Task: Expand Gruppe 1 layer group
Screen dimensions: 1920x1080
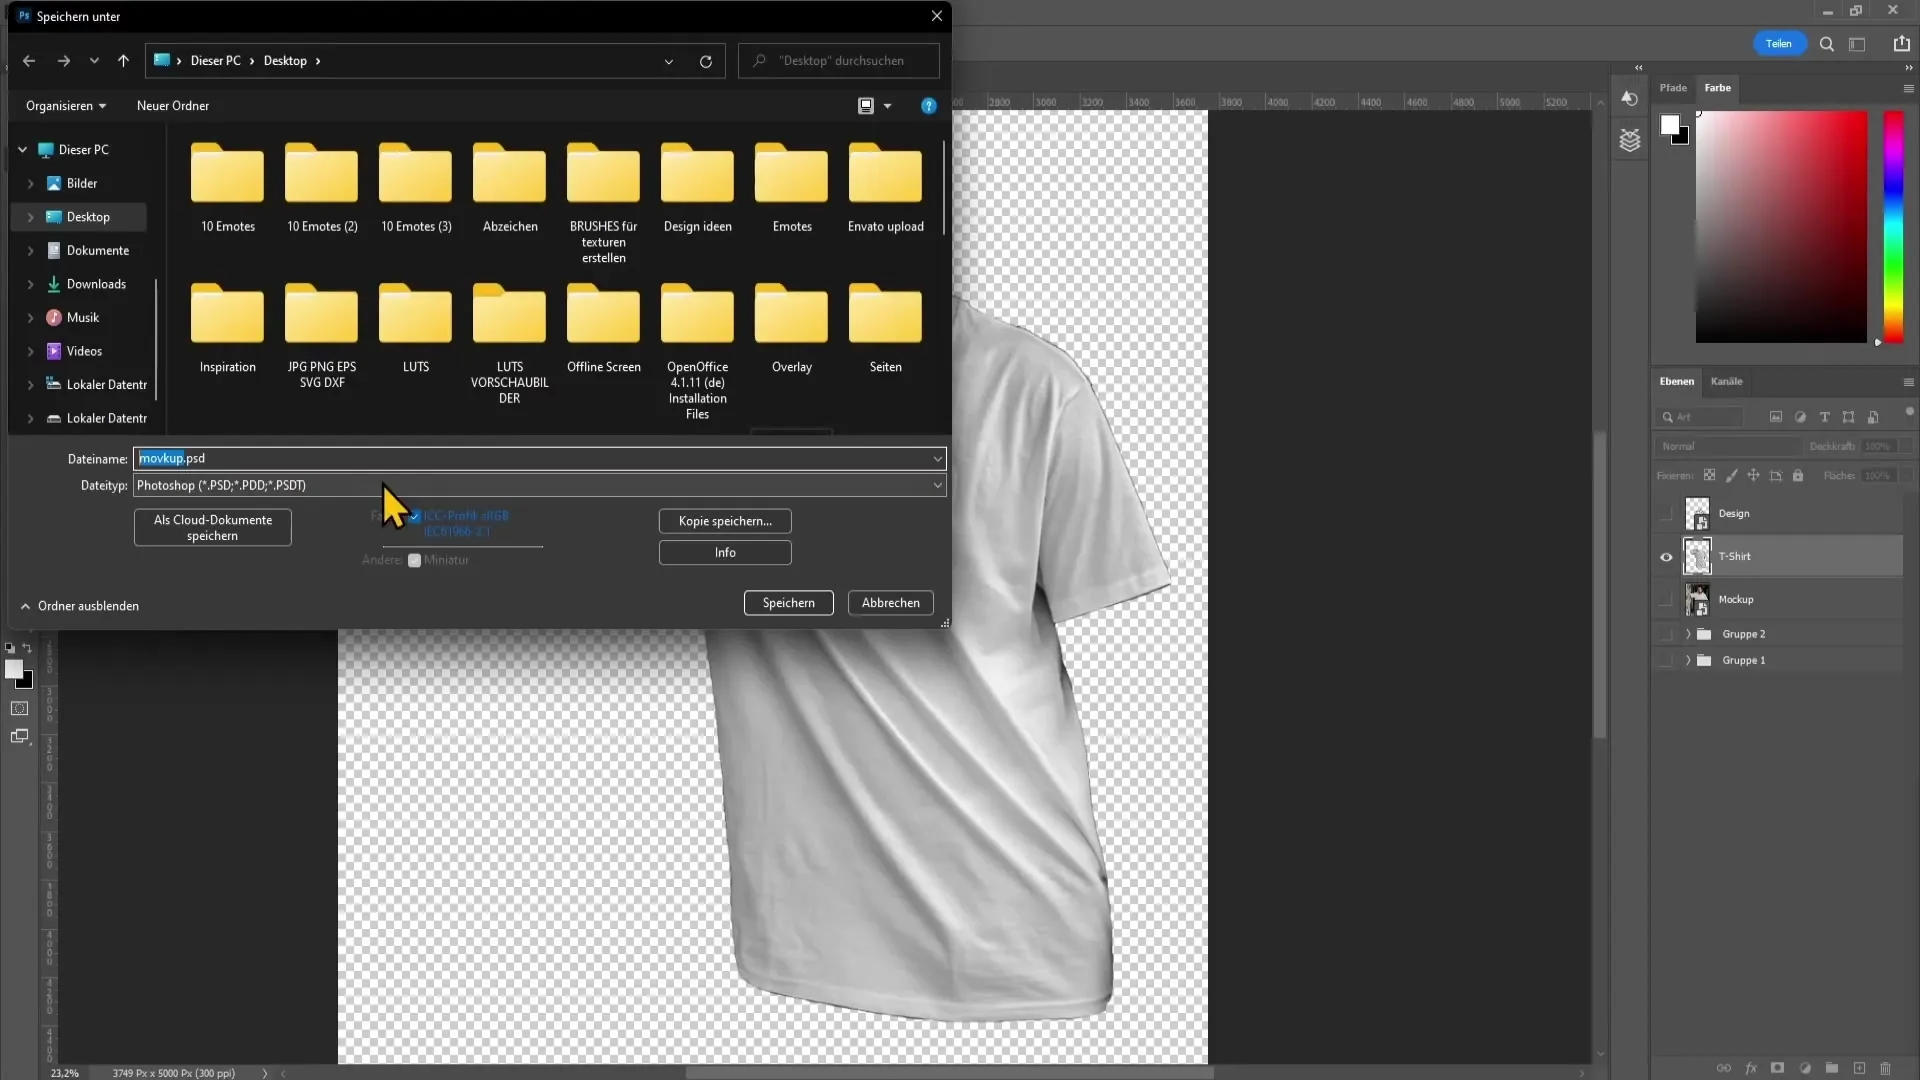Action: [x=1689, y=661]
